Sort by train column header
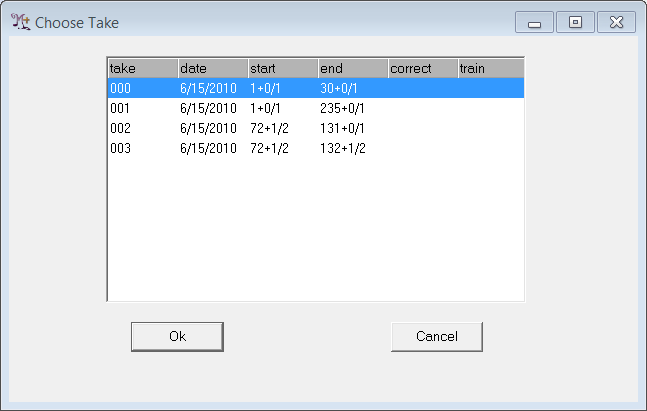 tap(489, 68)
